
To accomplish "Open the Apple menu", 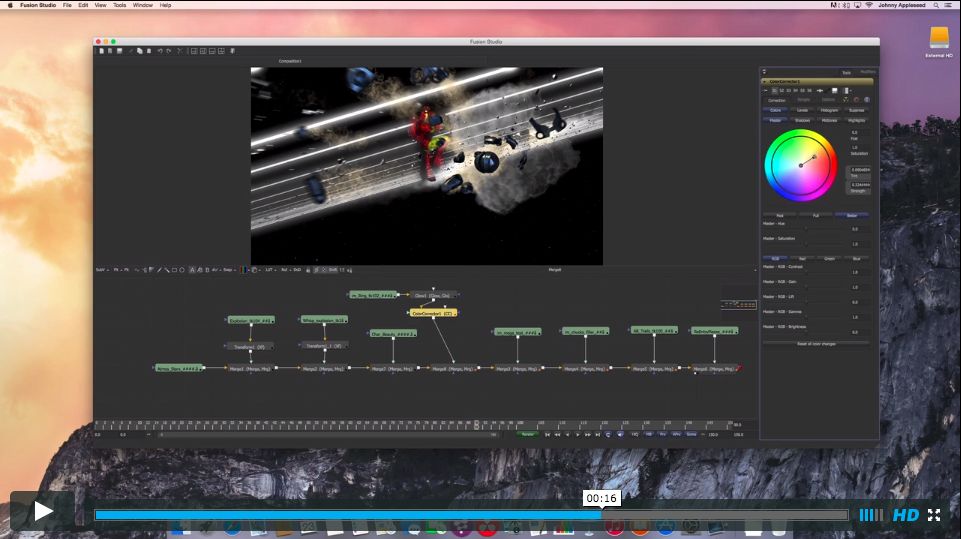I will click(10, 5).
